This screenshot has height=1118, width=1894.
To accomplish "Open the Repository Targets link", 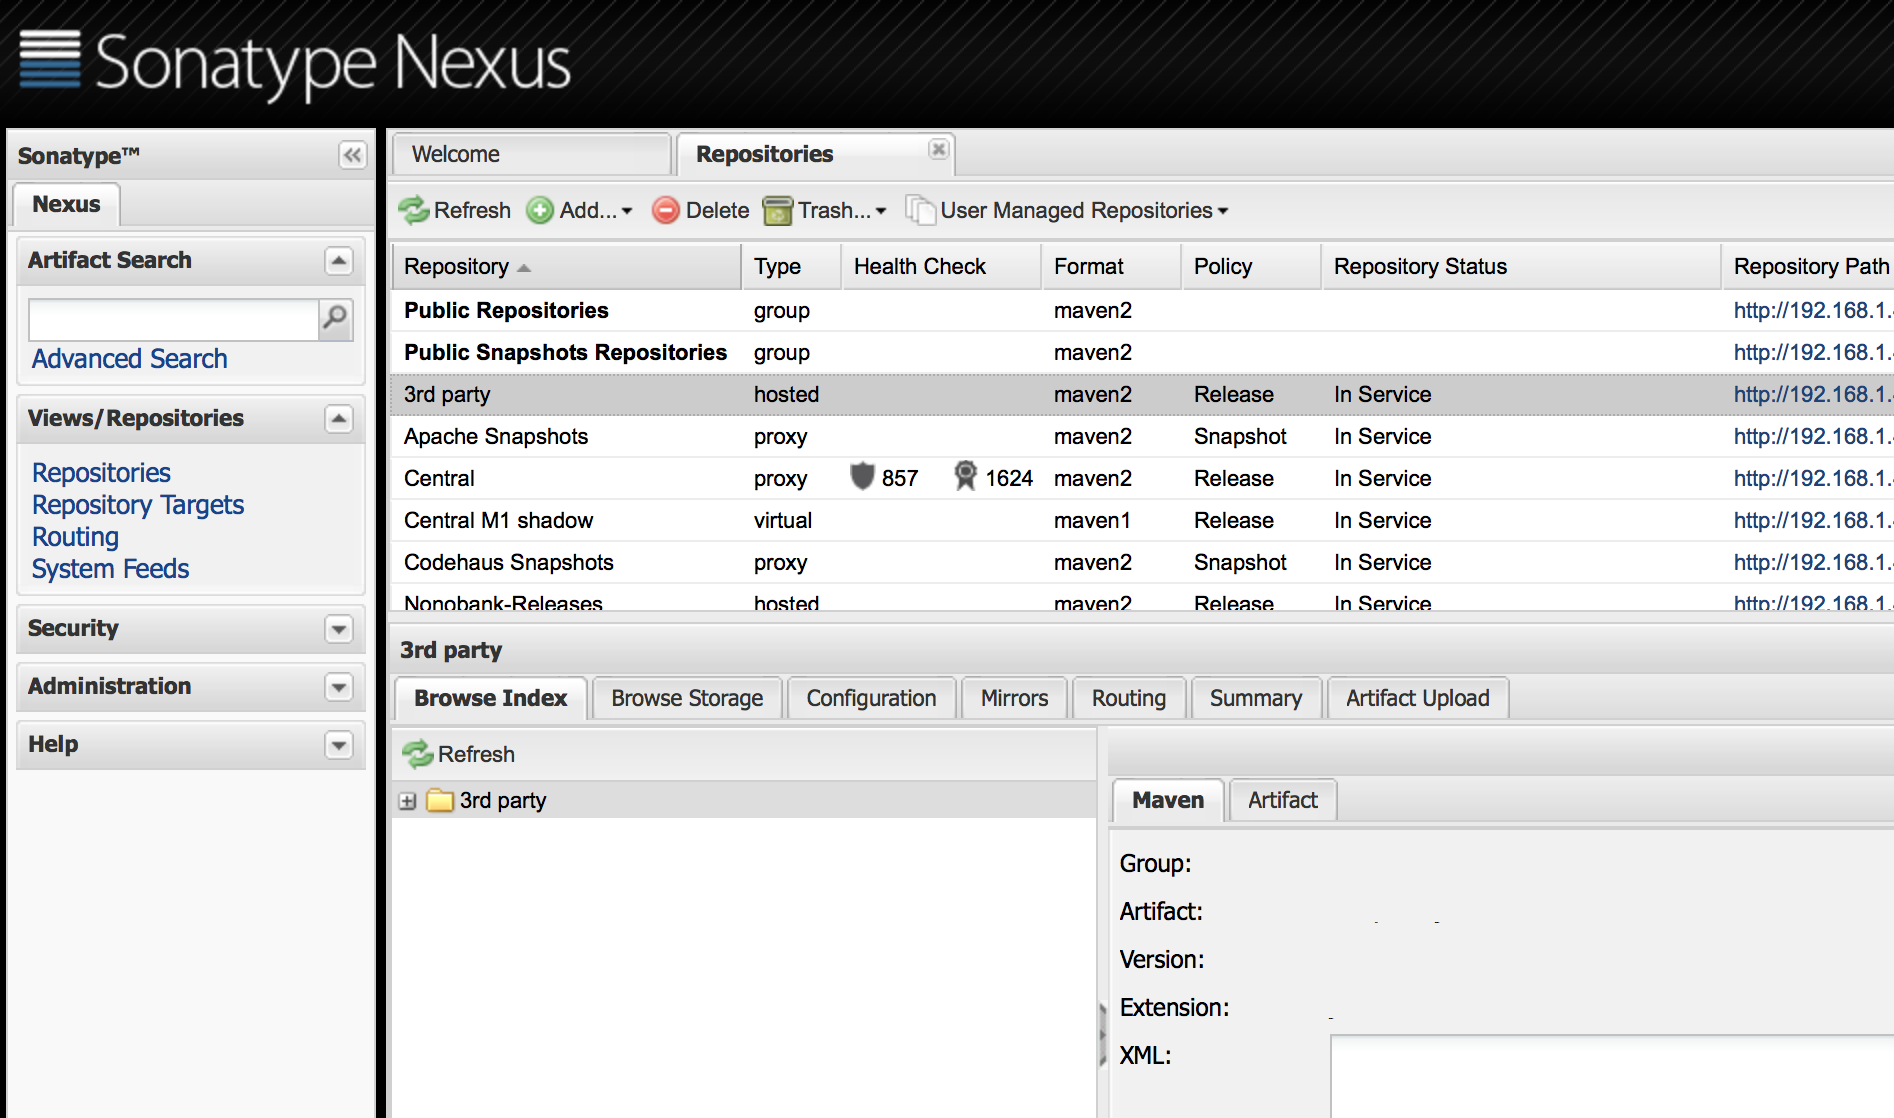I will (x=138, y=505).
